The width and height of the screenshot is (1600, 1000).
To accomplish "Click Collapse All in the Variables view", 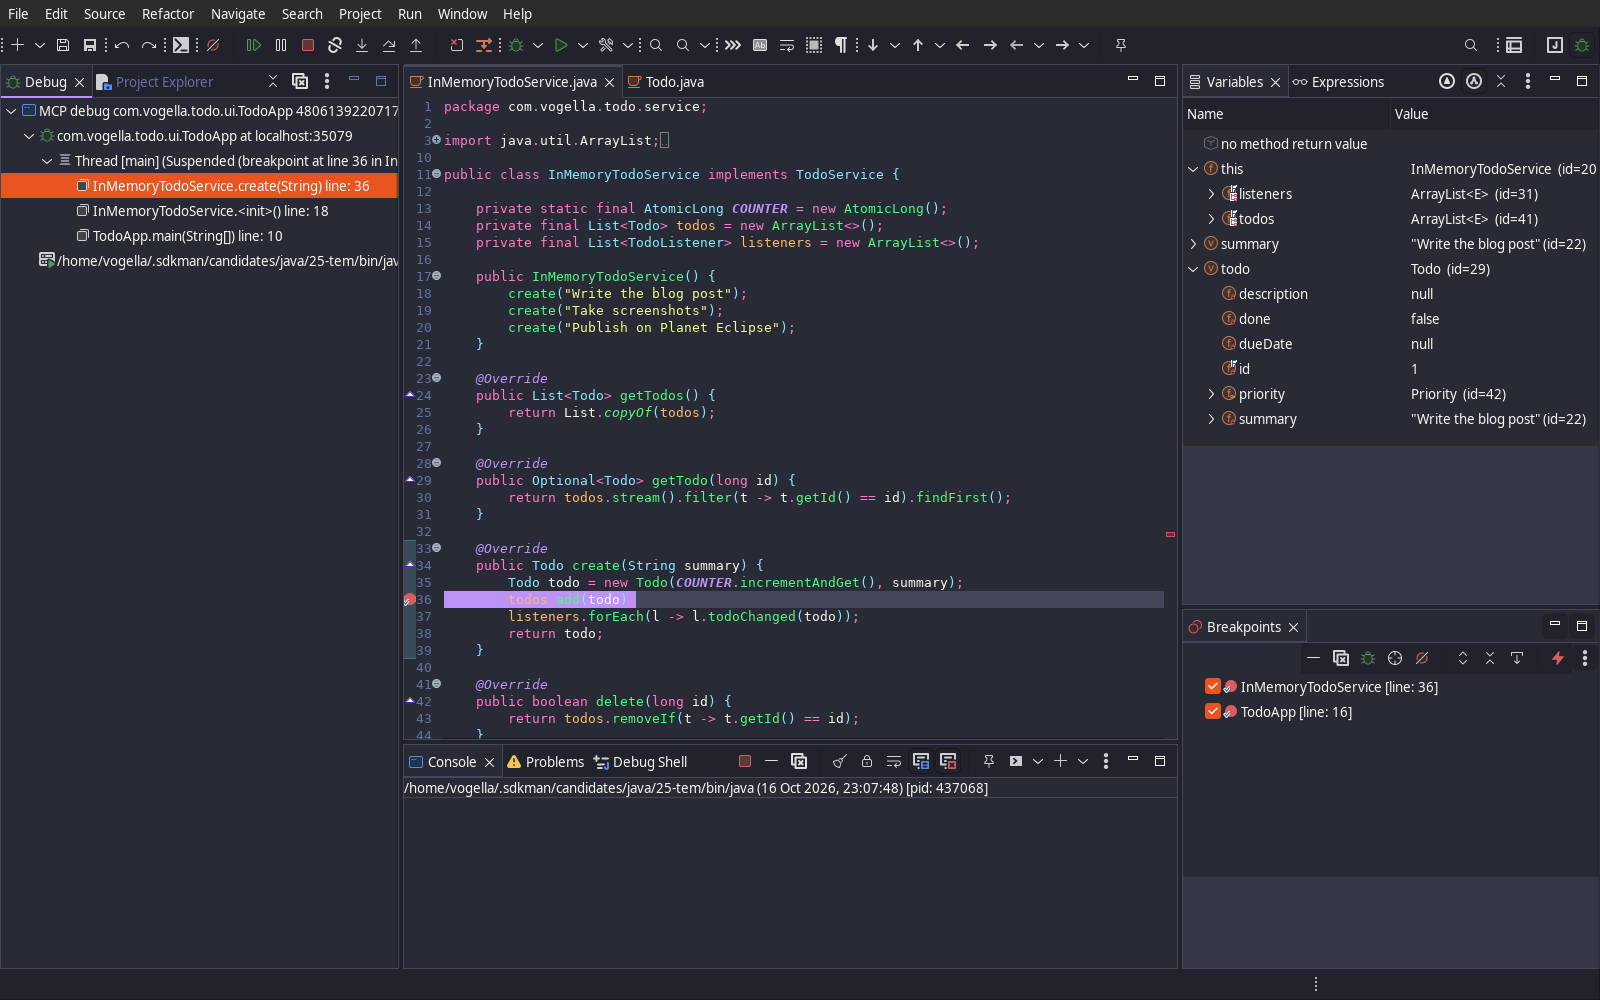I will coord(1500,82).
